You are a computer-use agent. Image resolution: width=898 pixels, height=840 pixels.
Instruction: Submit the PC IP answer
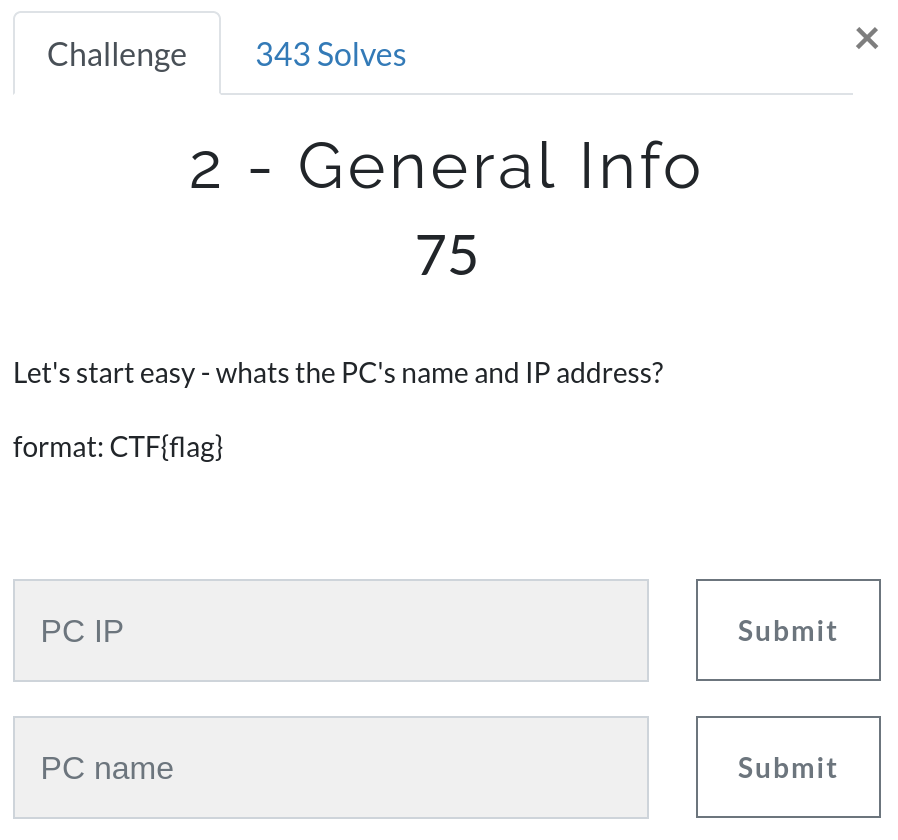(788, 631)
